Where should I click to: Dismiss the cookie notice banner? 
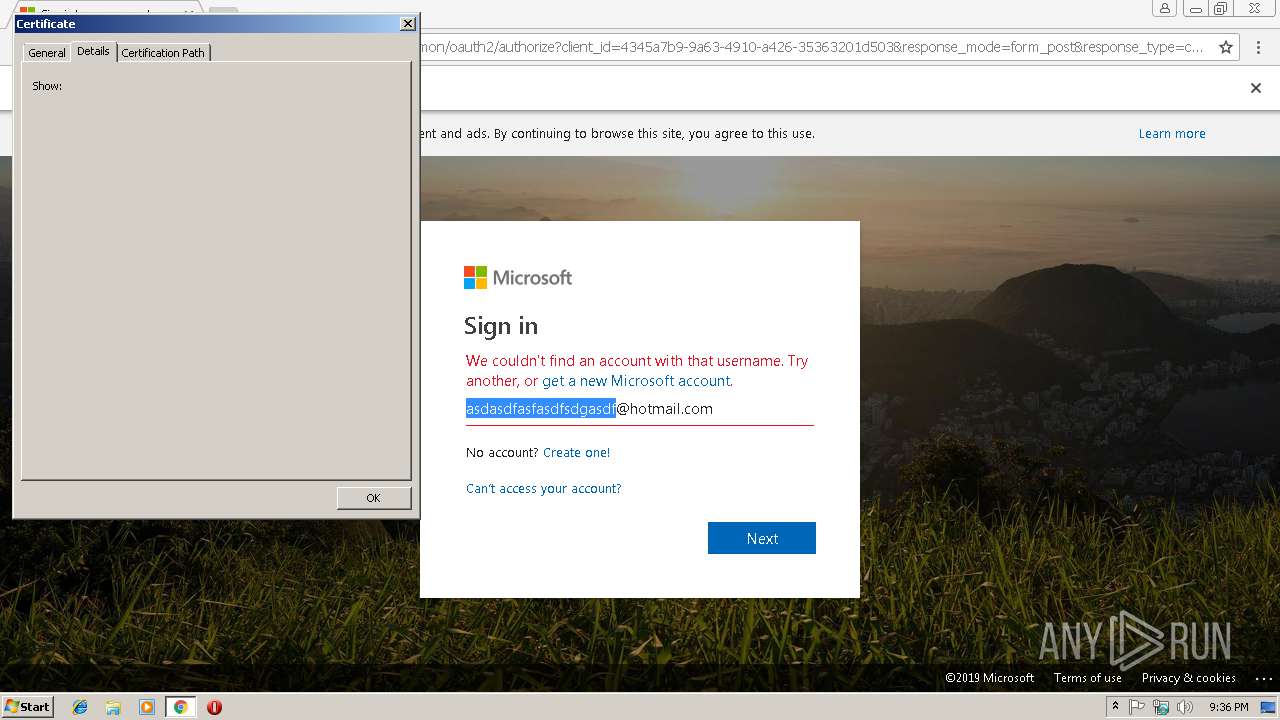tap(1256, 88)
